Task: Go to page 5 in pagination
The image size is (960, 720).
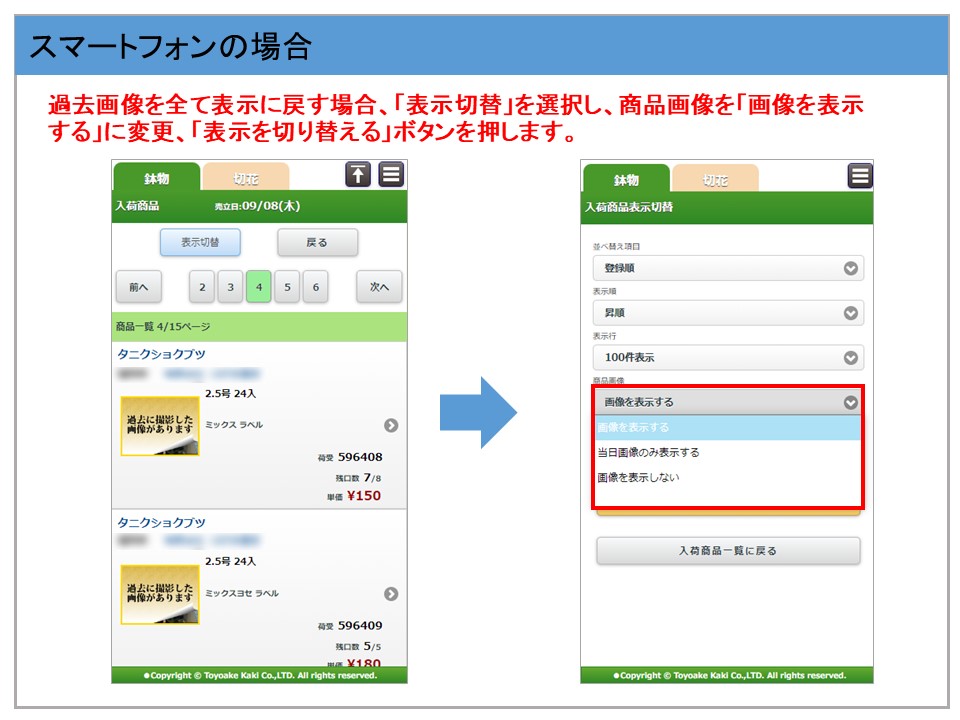Action: click(x=287, y=287)
